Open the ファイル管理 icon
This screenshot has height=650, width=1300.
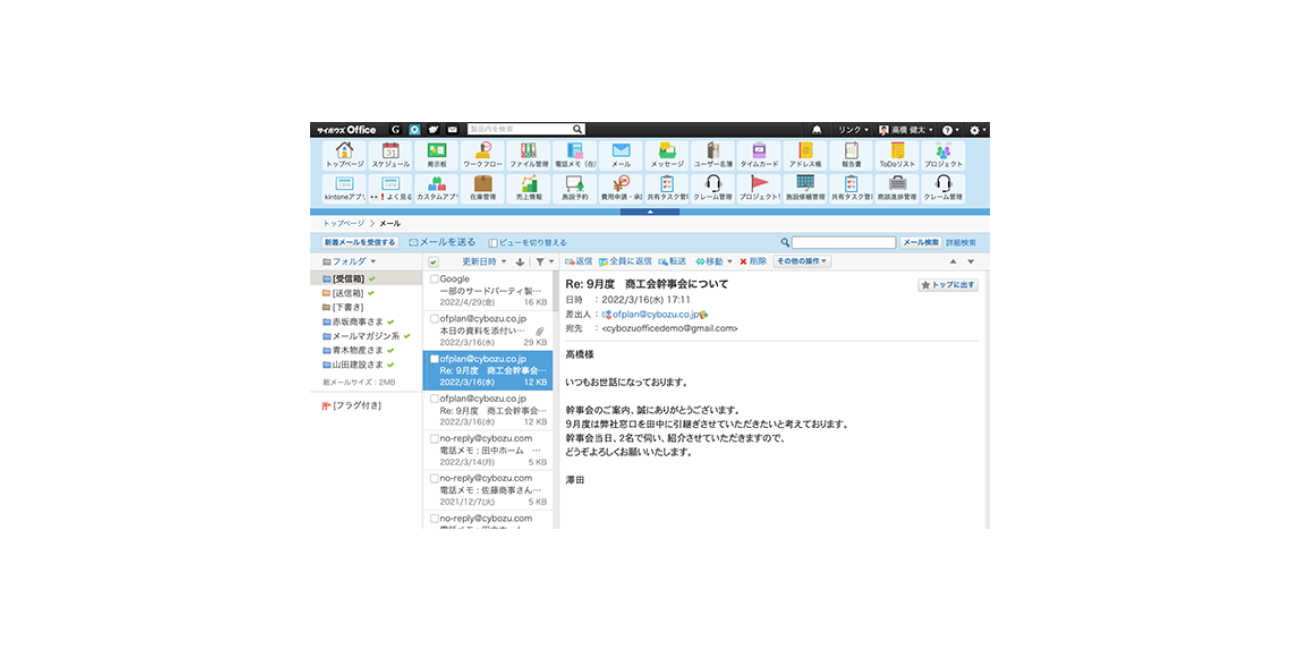pos(528,155)
